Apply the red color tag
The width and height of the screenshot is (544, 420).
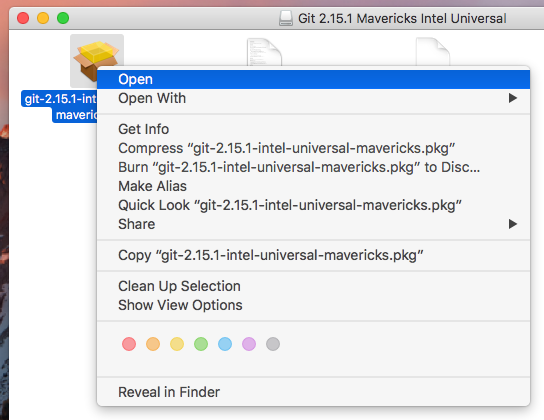129,344
